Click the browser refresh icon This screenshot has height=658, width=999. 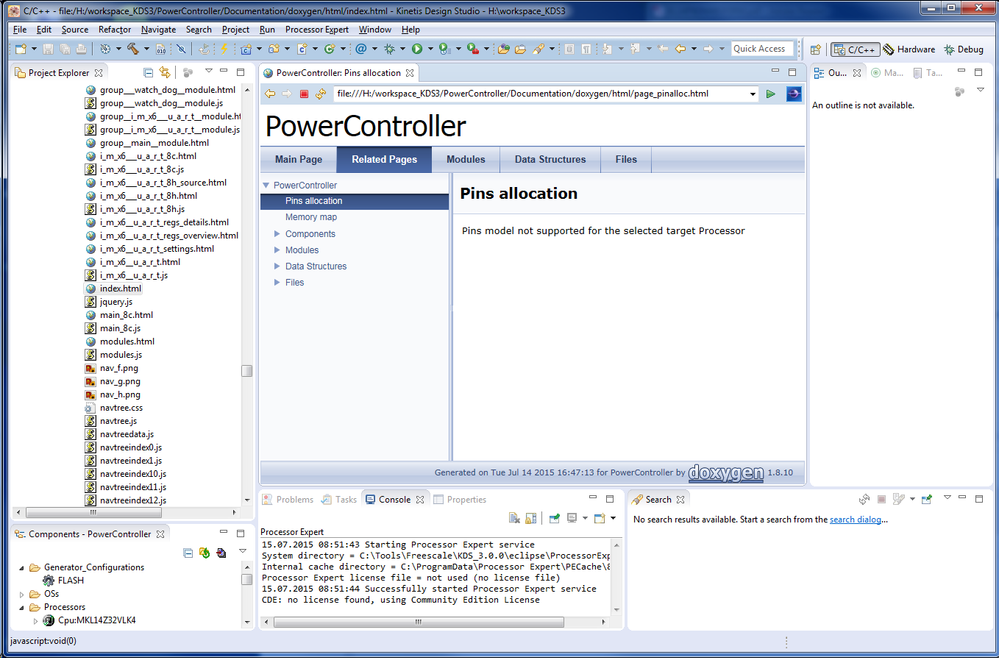point(320,94)
